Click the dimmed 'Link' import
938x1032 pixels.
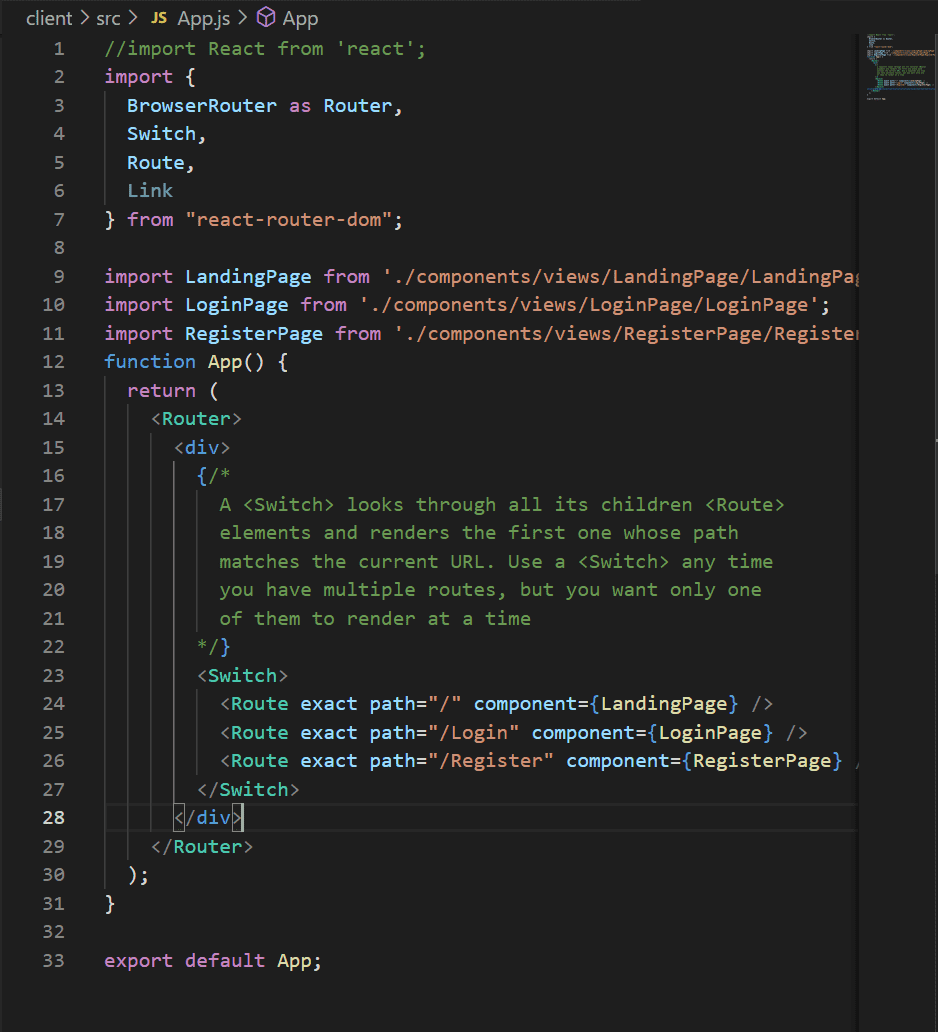click(x=150, y=191)
